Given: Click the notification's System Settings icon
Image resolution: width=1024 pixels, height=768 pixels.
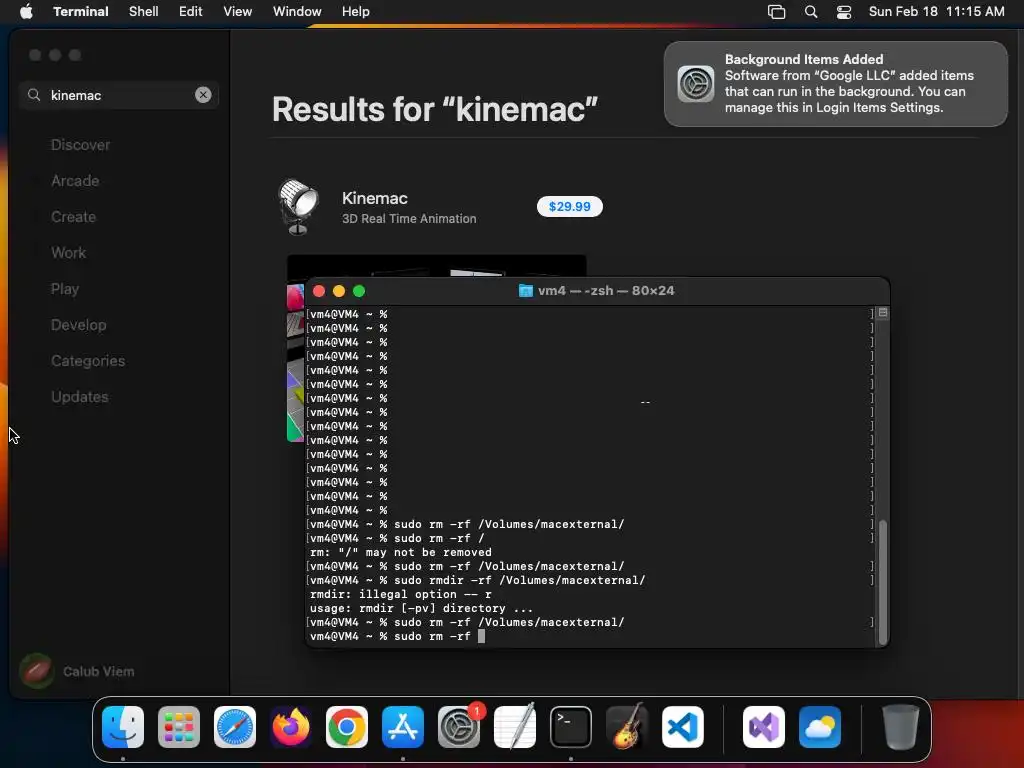Looking at the screenshot, I should (x=696, y=84).
